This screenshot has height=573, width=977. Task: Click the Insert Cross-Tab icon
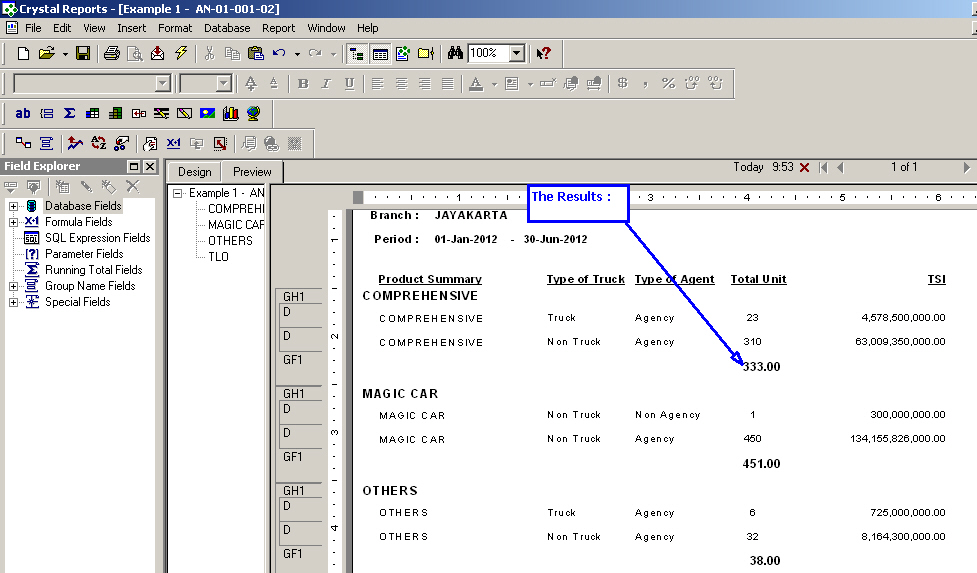[x=92, y=113]
